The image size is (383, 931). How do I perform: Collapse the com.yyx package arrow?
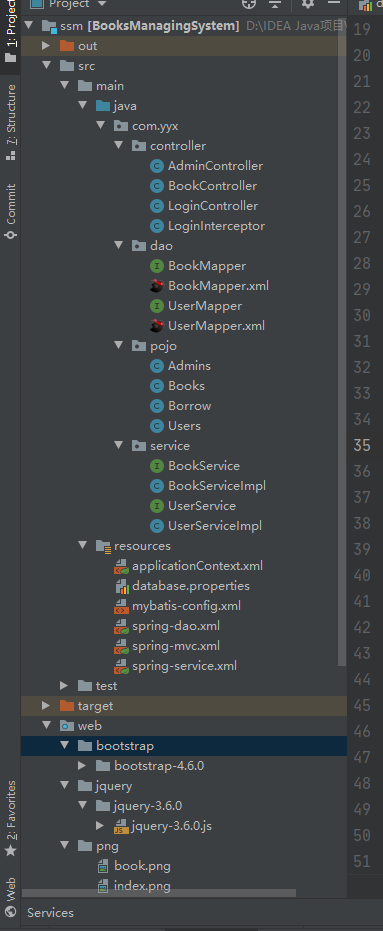click(100, 126)
